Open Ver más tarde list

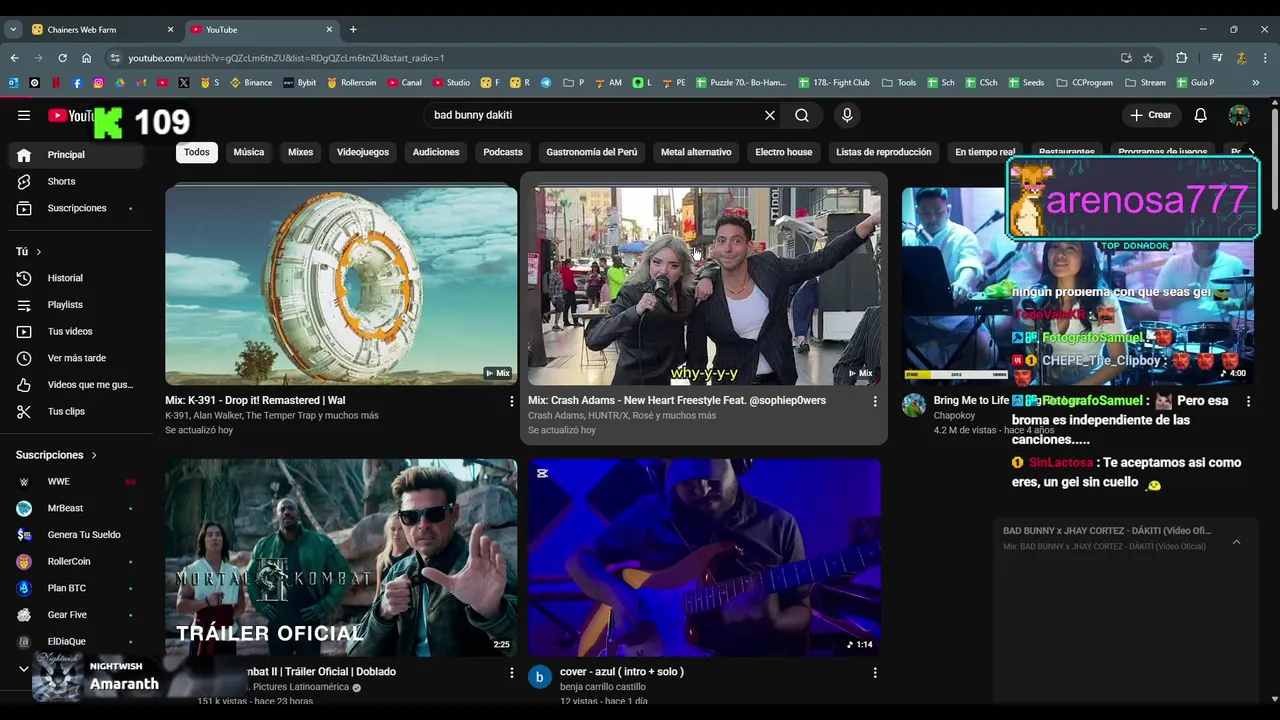click(x=76, y=358)
